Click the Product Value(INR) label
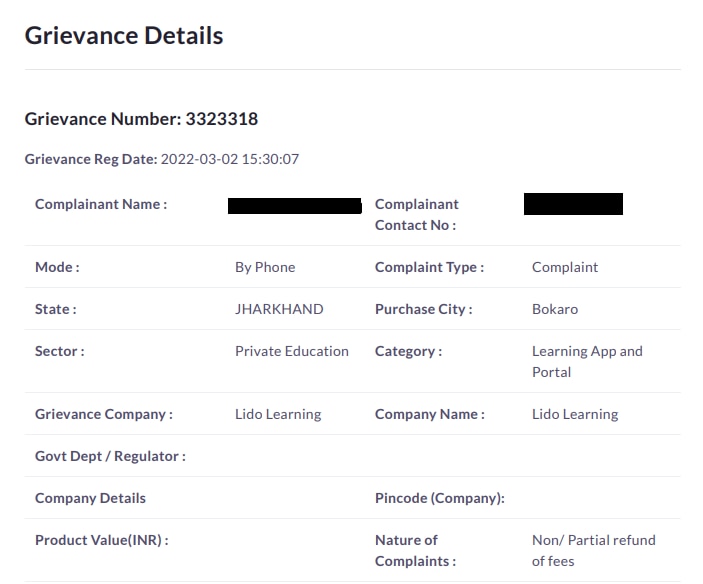703x584 pixels. (x=101, y=540)
